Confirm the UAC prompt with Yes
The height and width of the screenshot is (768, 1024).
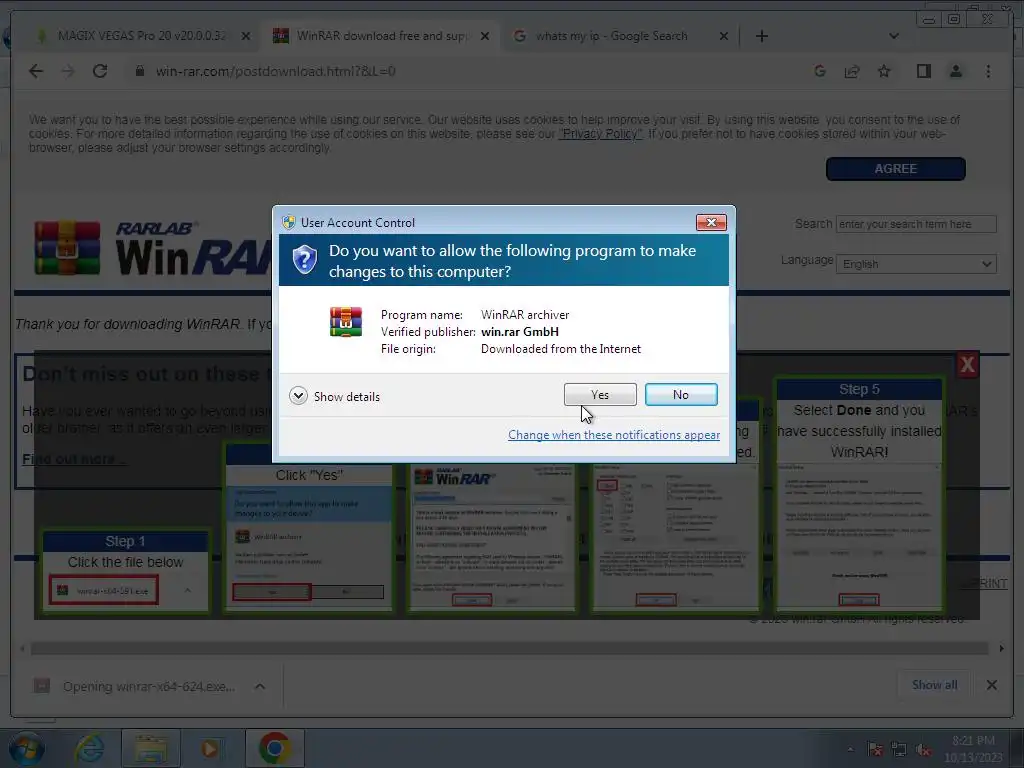coord(600,394)
